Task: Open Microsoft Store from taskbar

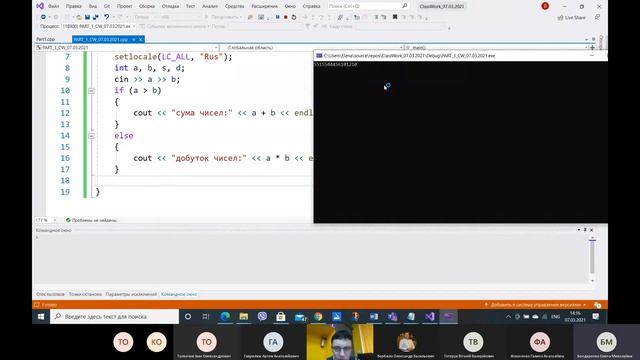Action: [281, 316]
